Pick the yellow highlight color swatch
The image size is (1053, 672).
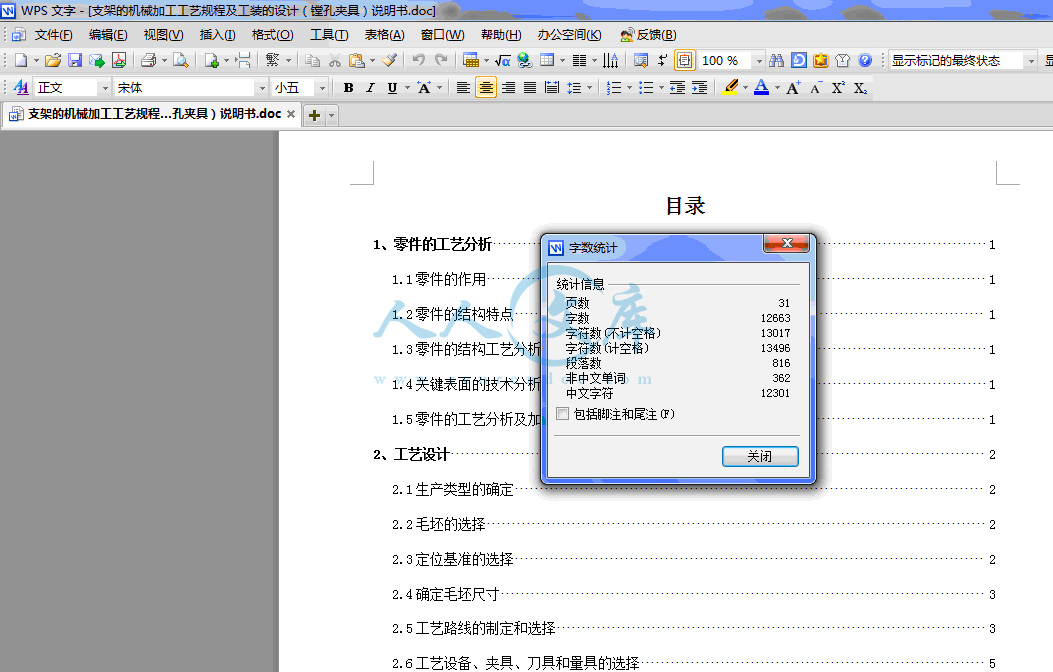click(731, 88)
